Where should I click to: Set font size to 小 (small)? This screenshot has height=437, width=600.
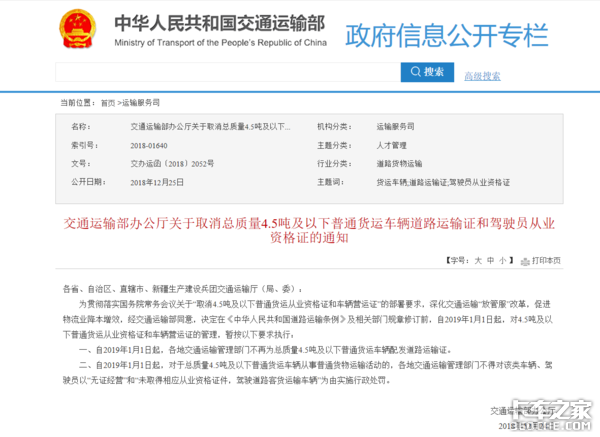click(x=504, y=260)
